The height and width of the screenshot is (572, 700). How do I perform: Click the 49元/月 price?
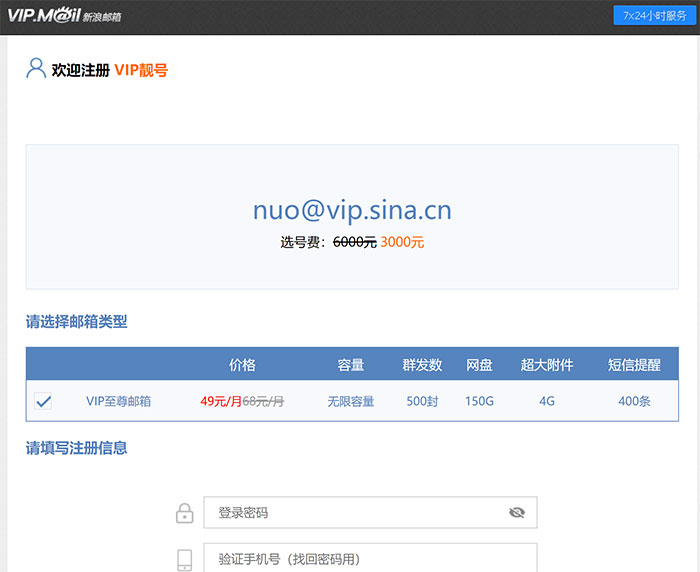click(221, 401)
